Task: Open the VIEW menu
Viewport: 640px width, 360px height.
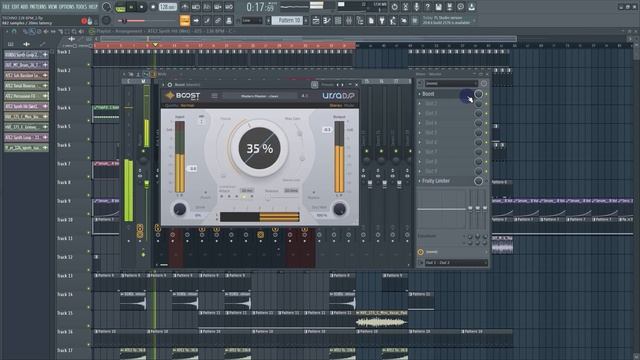Action: click(x=53, y=7)
